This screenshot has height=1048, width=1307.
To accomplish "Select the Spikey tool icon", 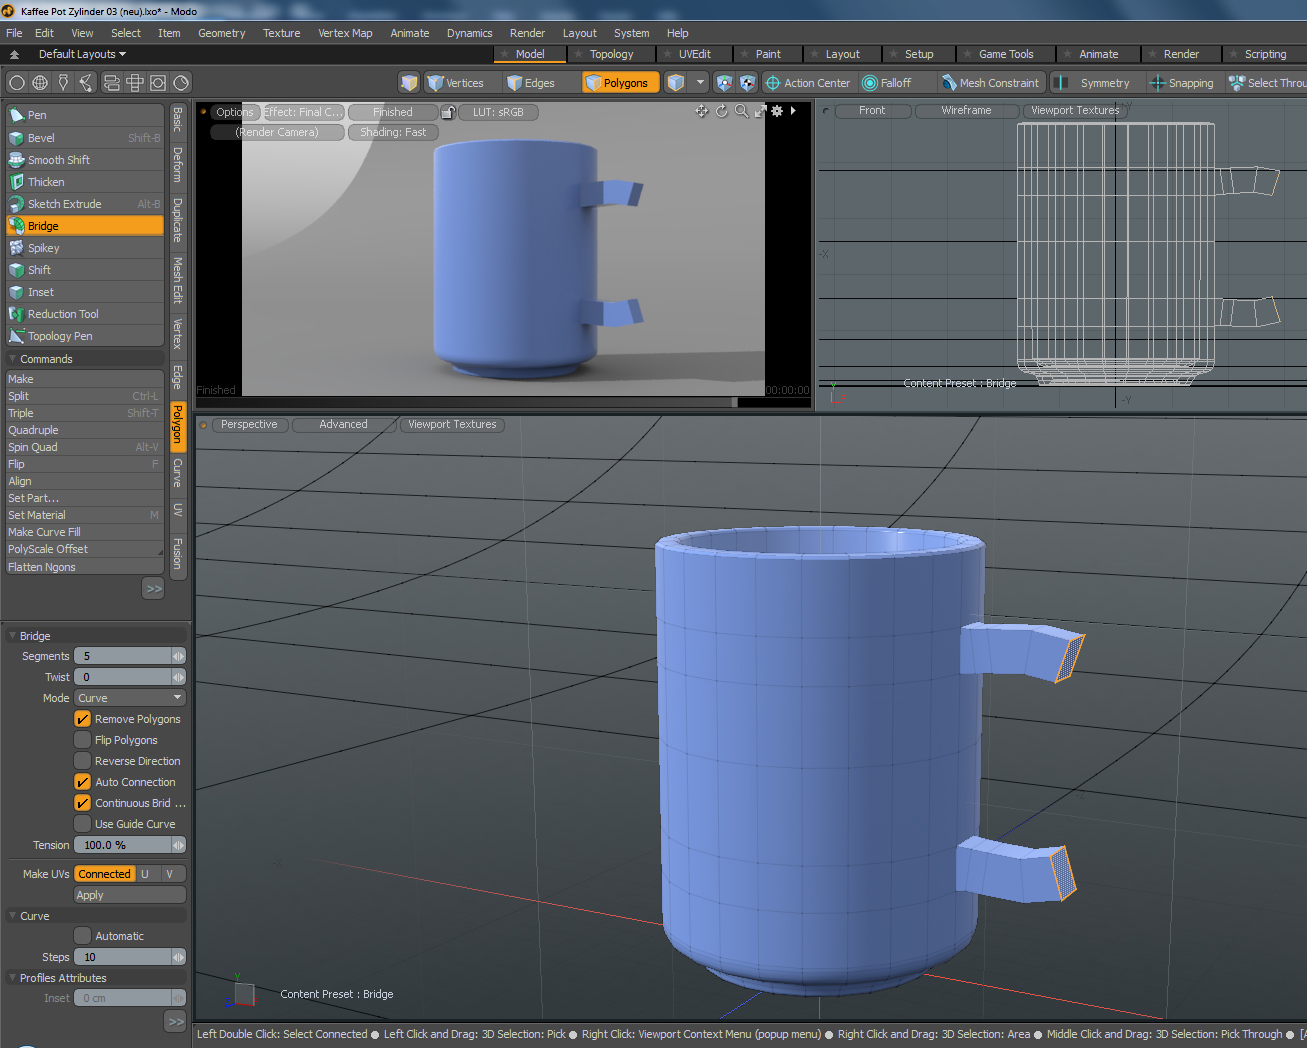I will point(17,248).
